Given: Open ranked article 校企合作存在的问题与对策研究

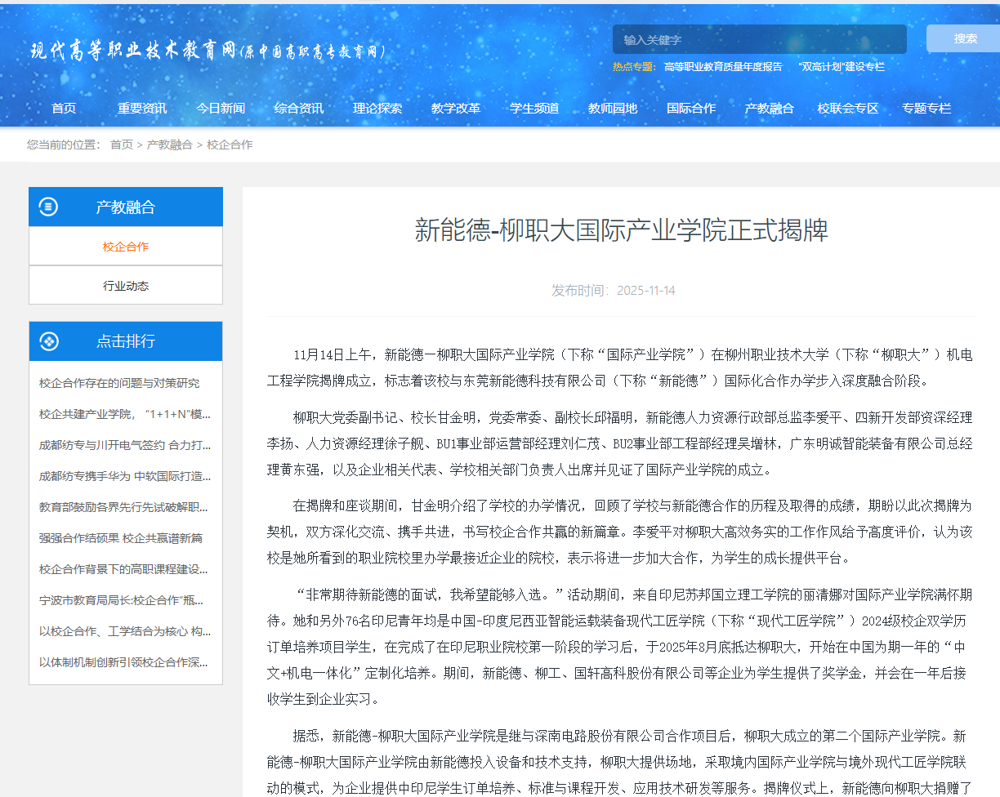Looking at the screenshot, I should [x=119, y=383].
